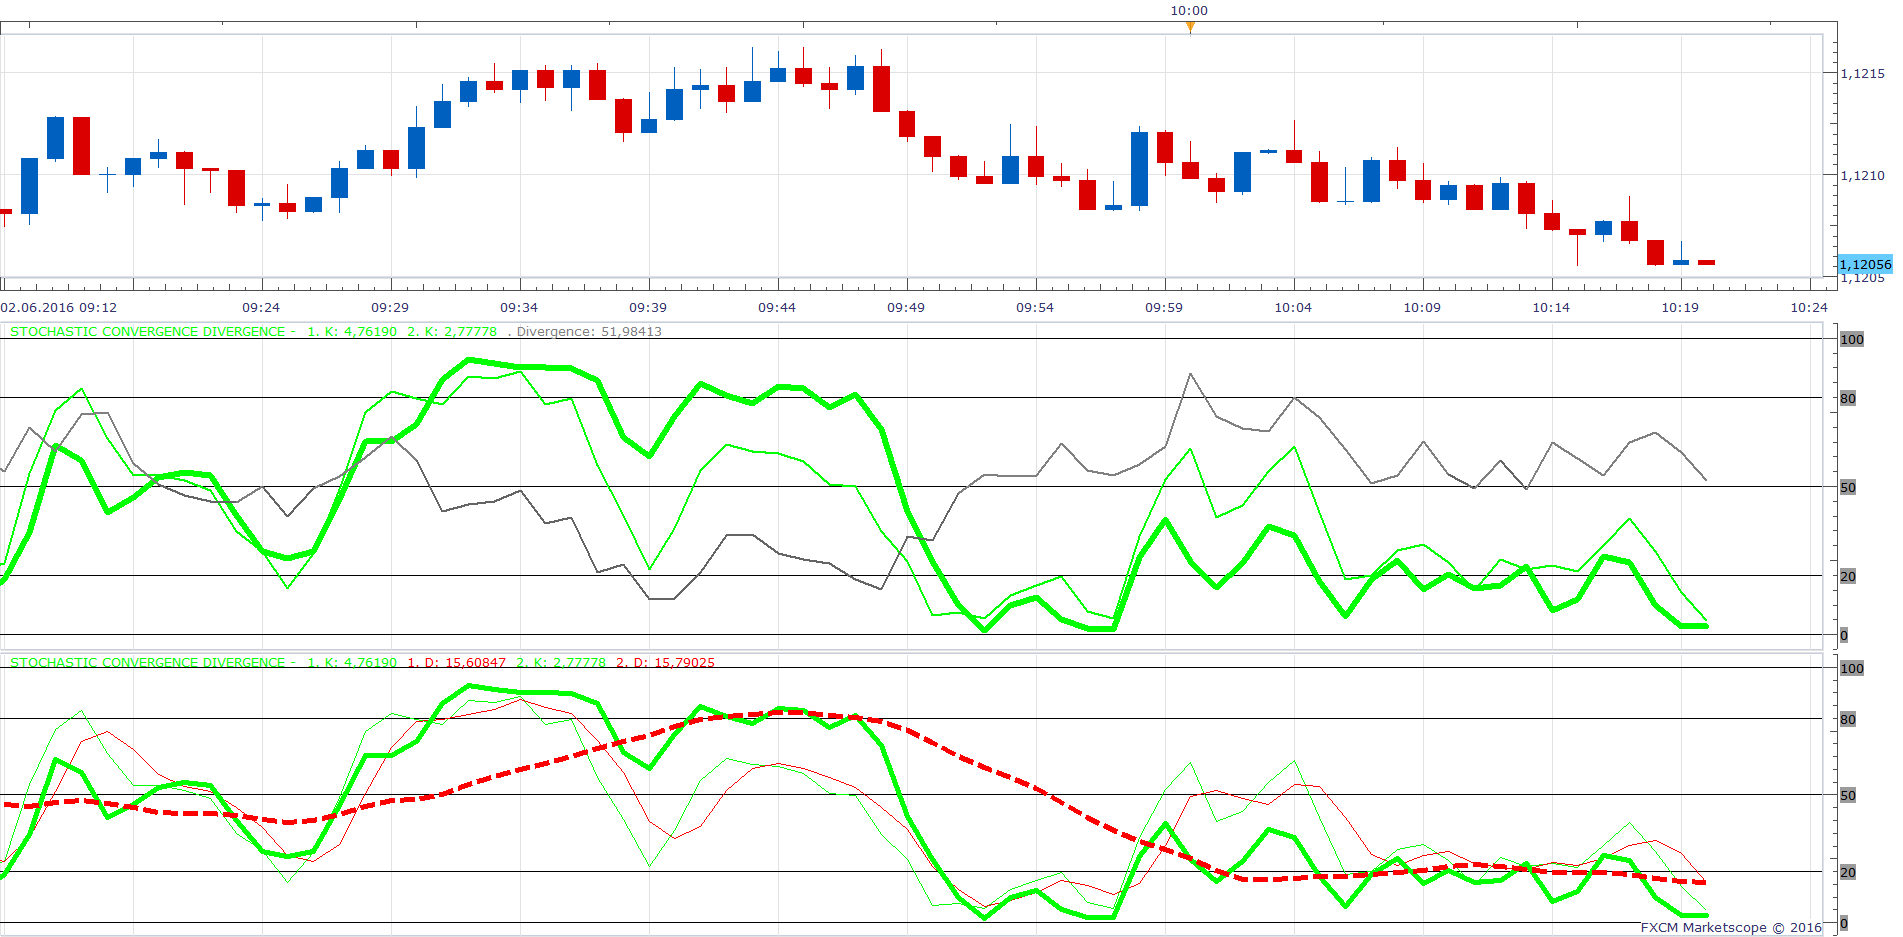Viewport: 1903px width, 937px height.
Task: Click the 09:49 time axis label
Action: coord(906,307)
